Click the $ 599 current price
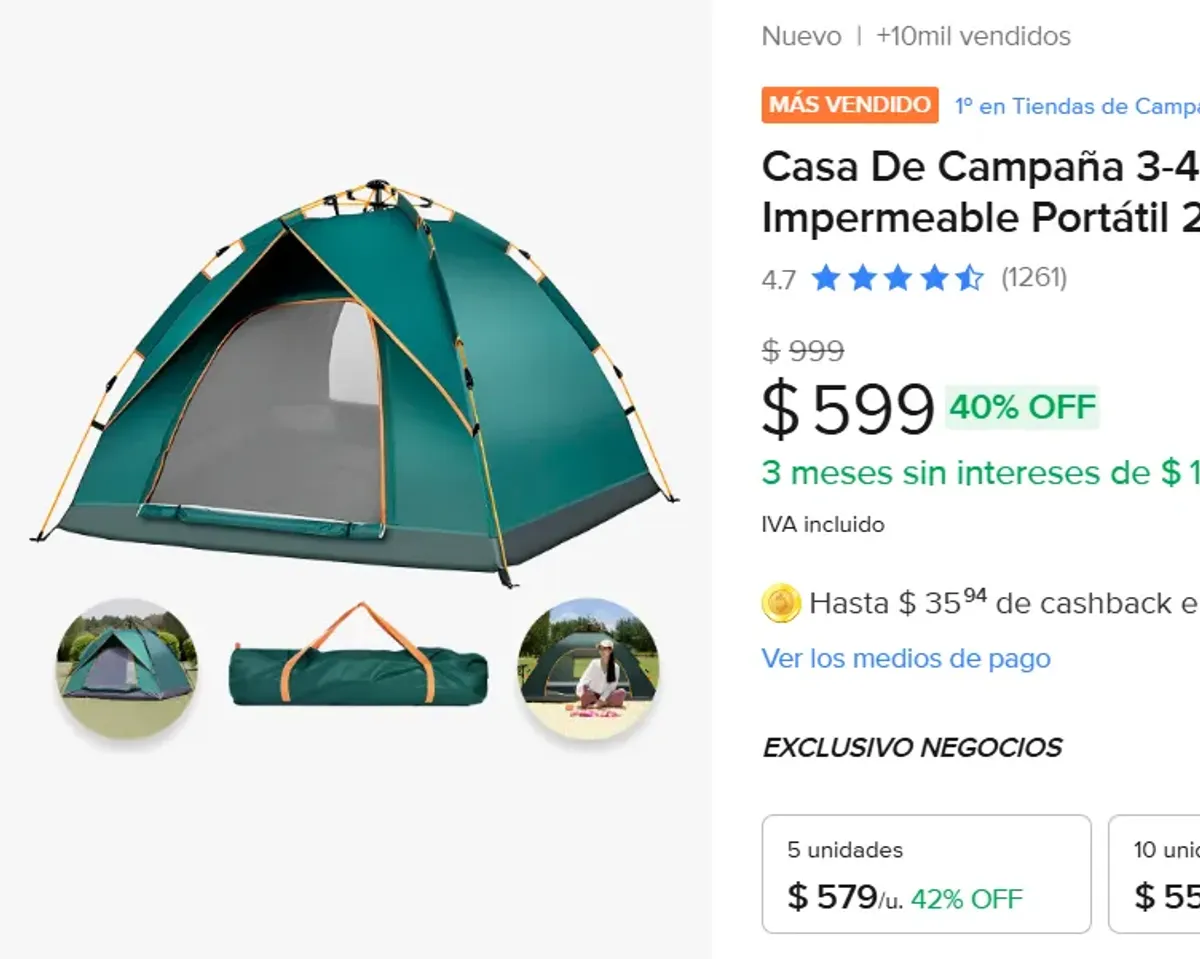1200x959 pixels. click(x=848, y=409)
